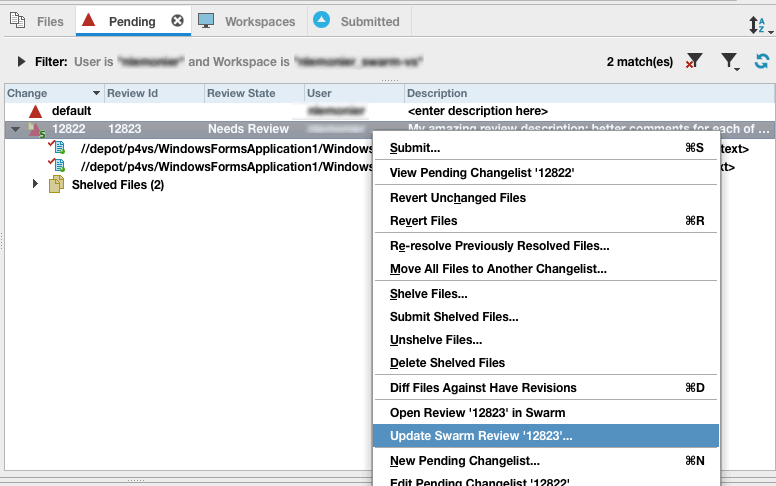Select Shelve Files… from context menu
The height and width of the screenshot is (486, 776).
pyautogui.click(x=428, y=294)
